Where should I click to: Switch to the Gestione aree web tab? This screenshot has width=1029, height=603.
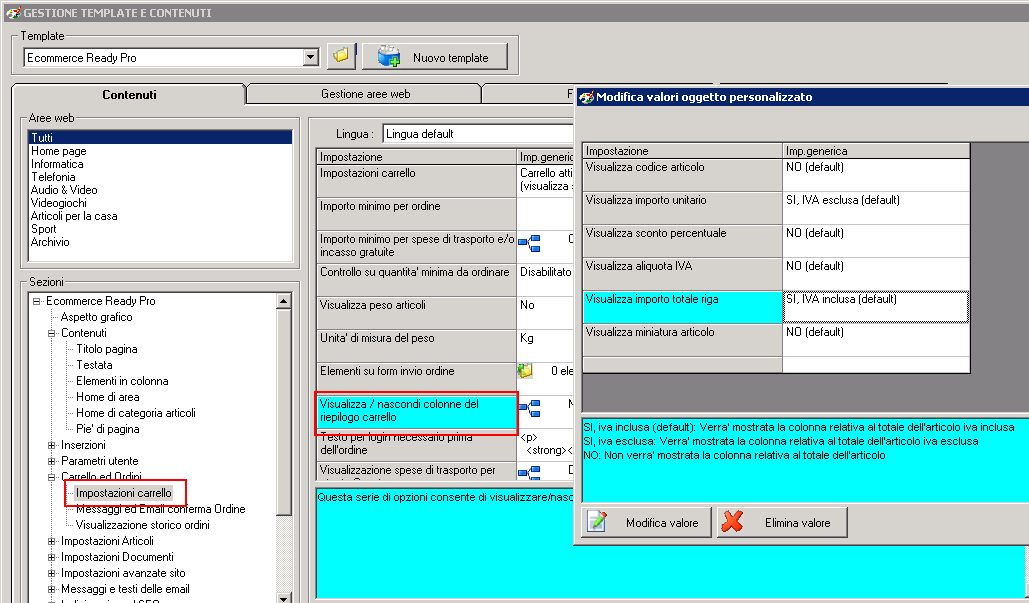[365, 94]
